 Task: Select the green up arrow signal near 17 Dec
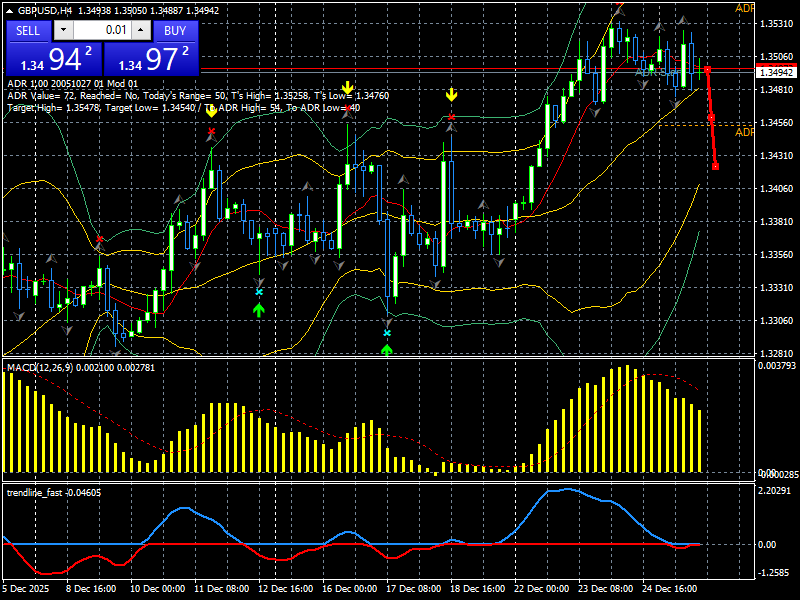pos(387,350)
